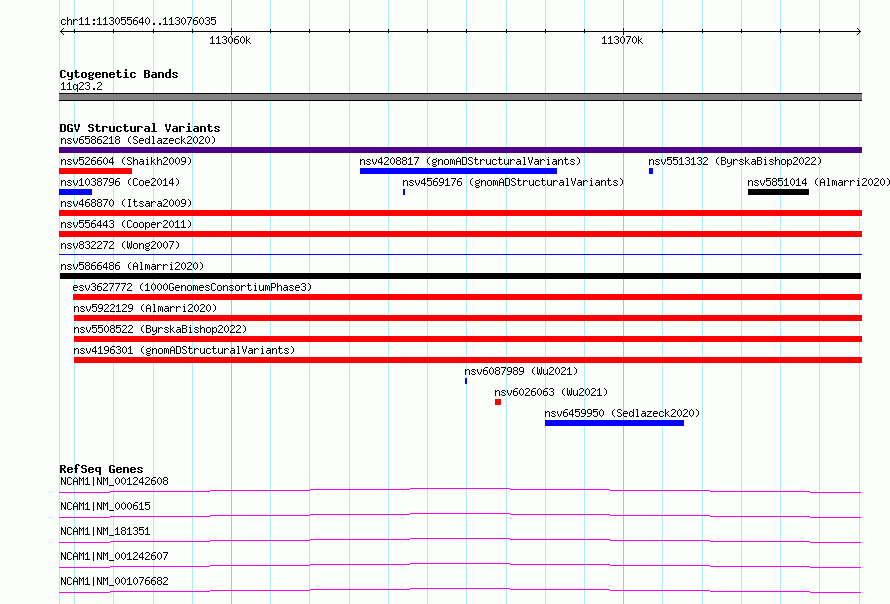Select NCAM1|NM_001242608 transcript label
890x604 pixels.
[114, 481]
